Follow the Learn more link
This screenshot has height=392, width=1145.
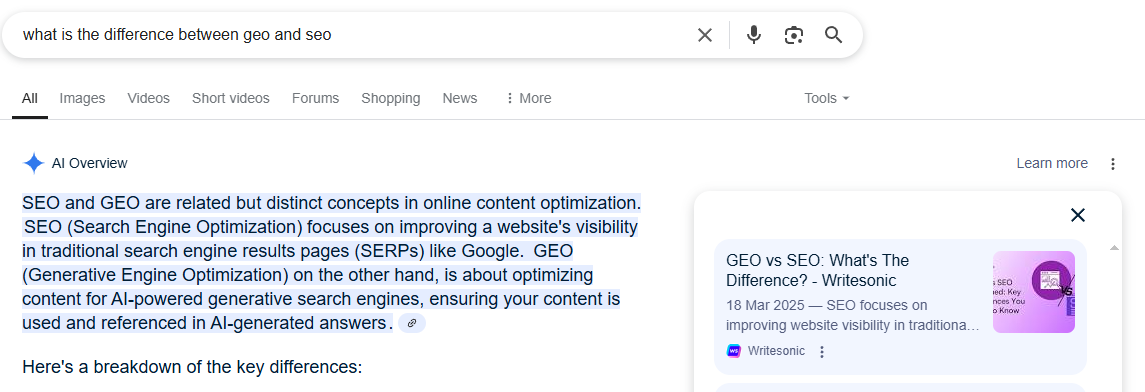pos(1052,164)
